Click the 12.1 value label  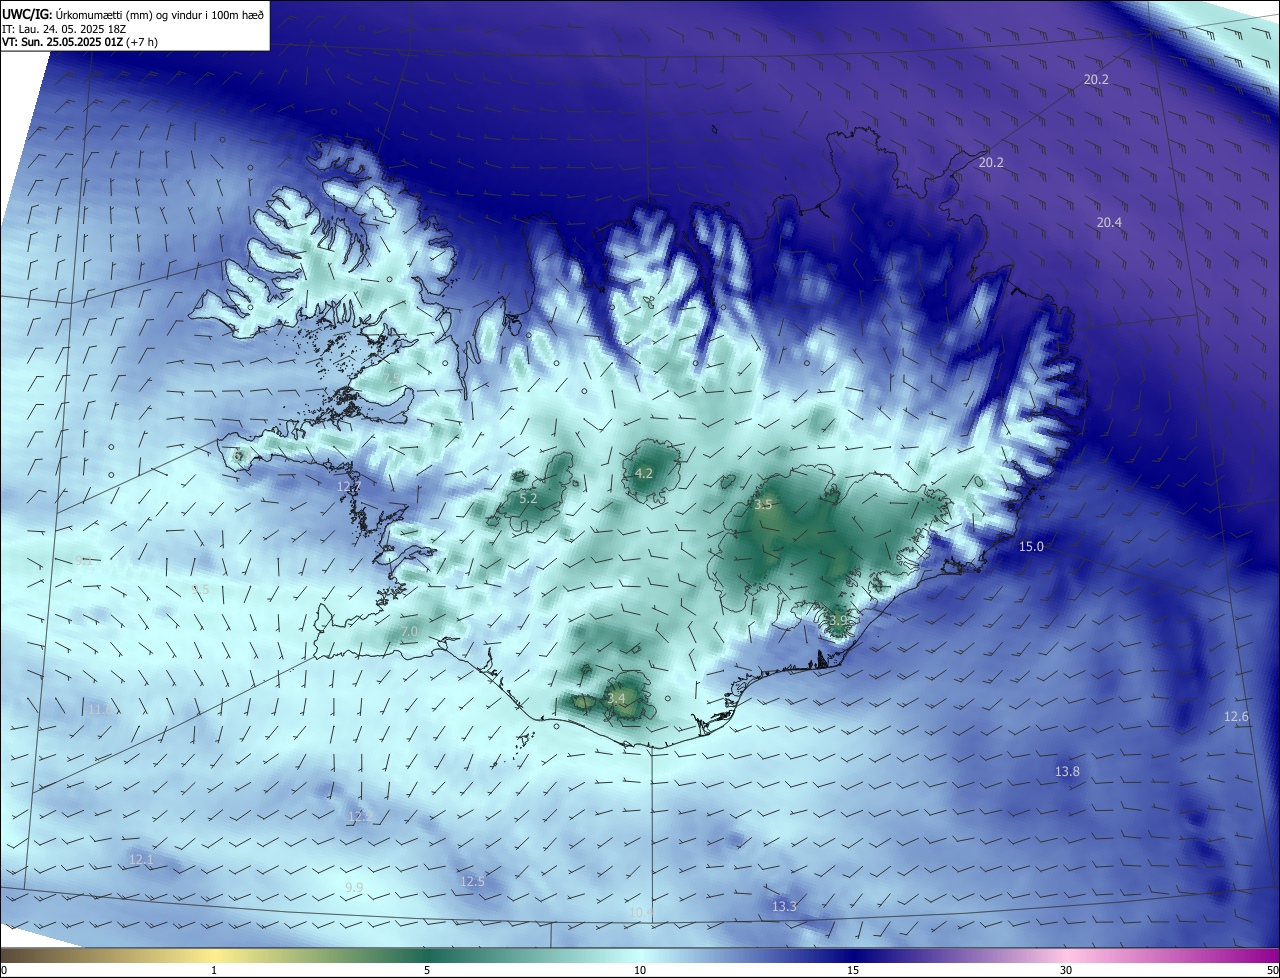[141, 860]
